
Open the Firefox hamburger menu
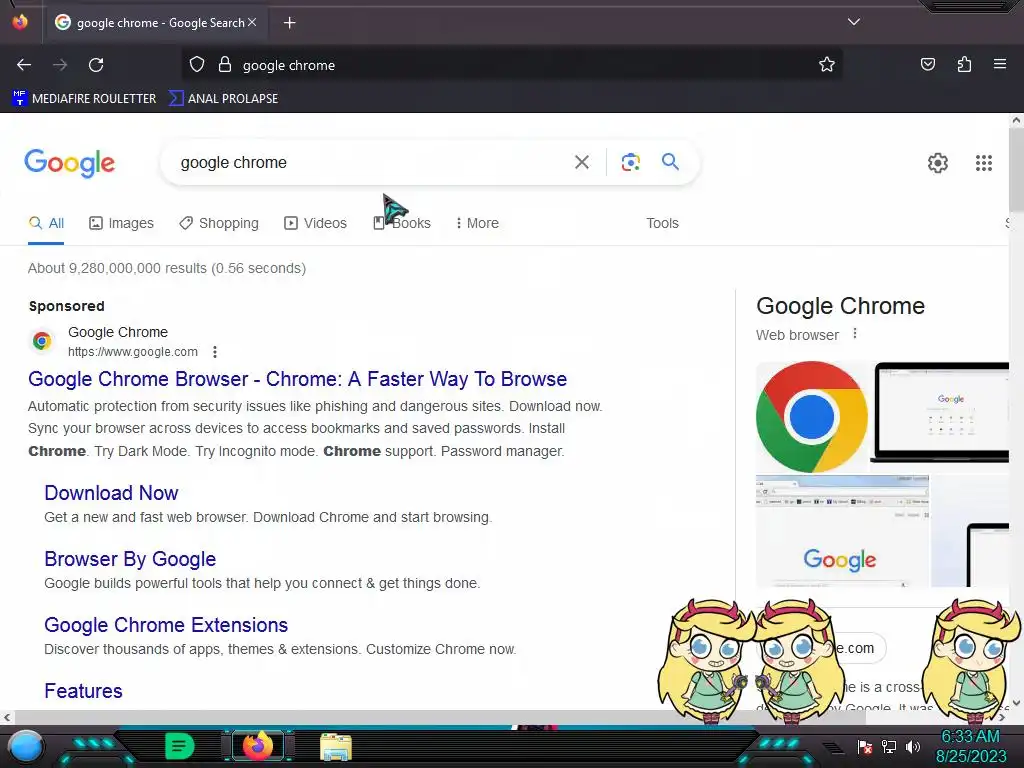click(999, 64)
